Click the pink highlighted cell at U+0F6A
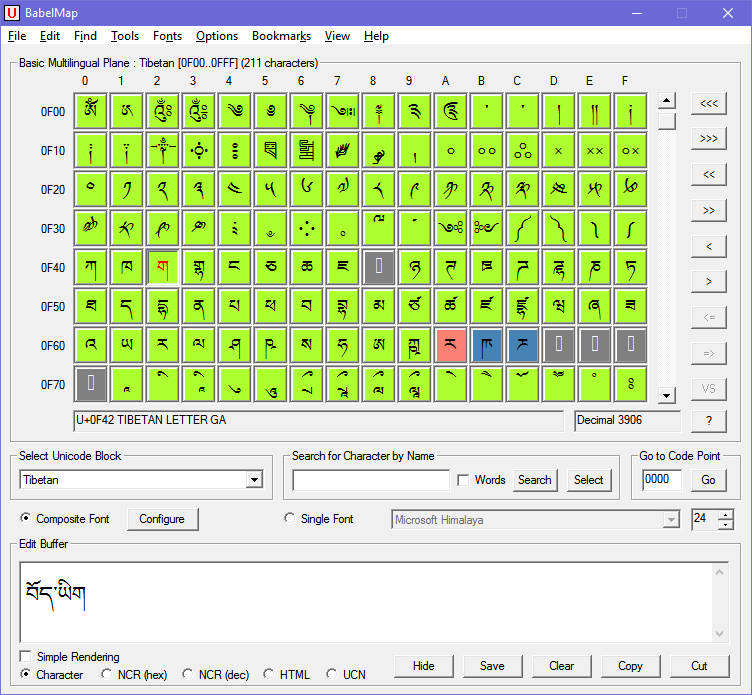The height and width of the screenshot is (695, 752). (450, 345)
